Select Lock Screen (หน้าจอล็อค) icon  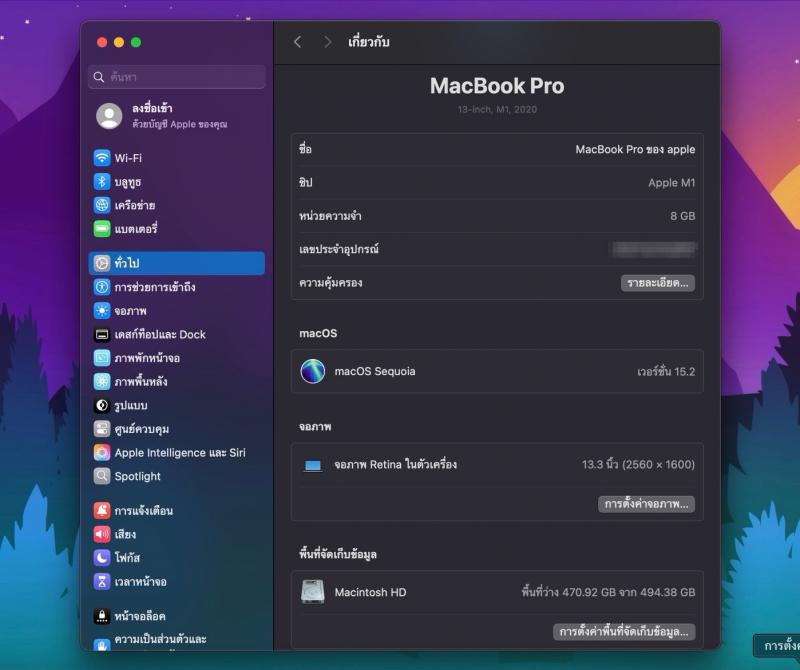tap(102, 616)
